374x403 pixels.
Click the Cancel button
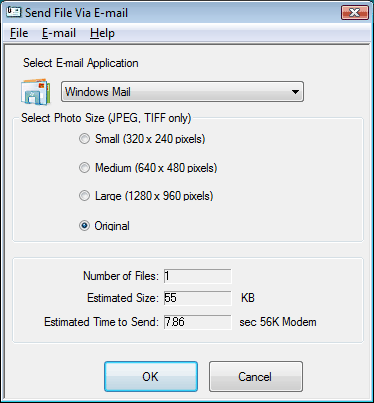256,377
